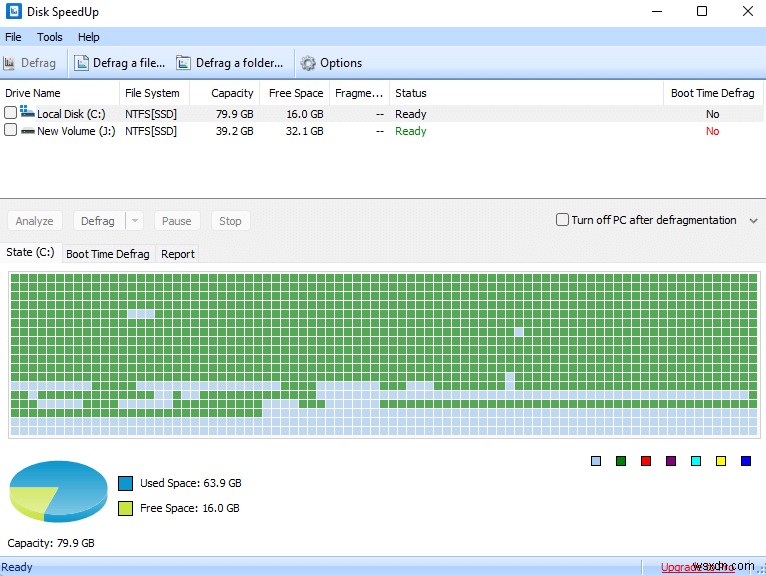Click the red legend color swatch
Screen dimensions: 766x576
point(646,461)
